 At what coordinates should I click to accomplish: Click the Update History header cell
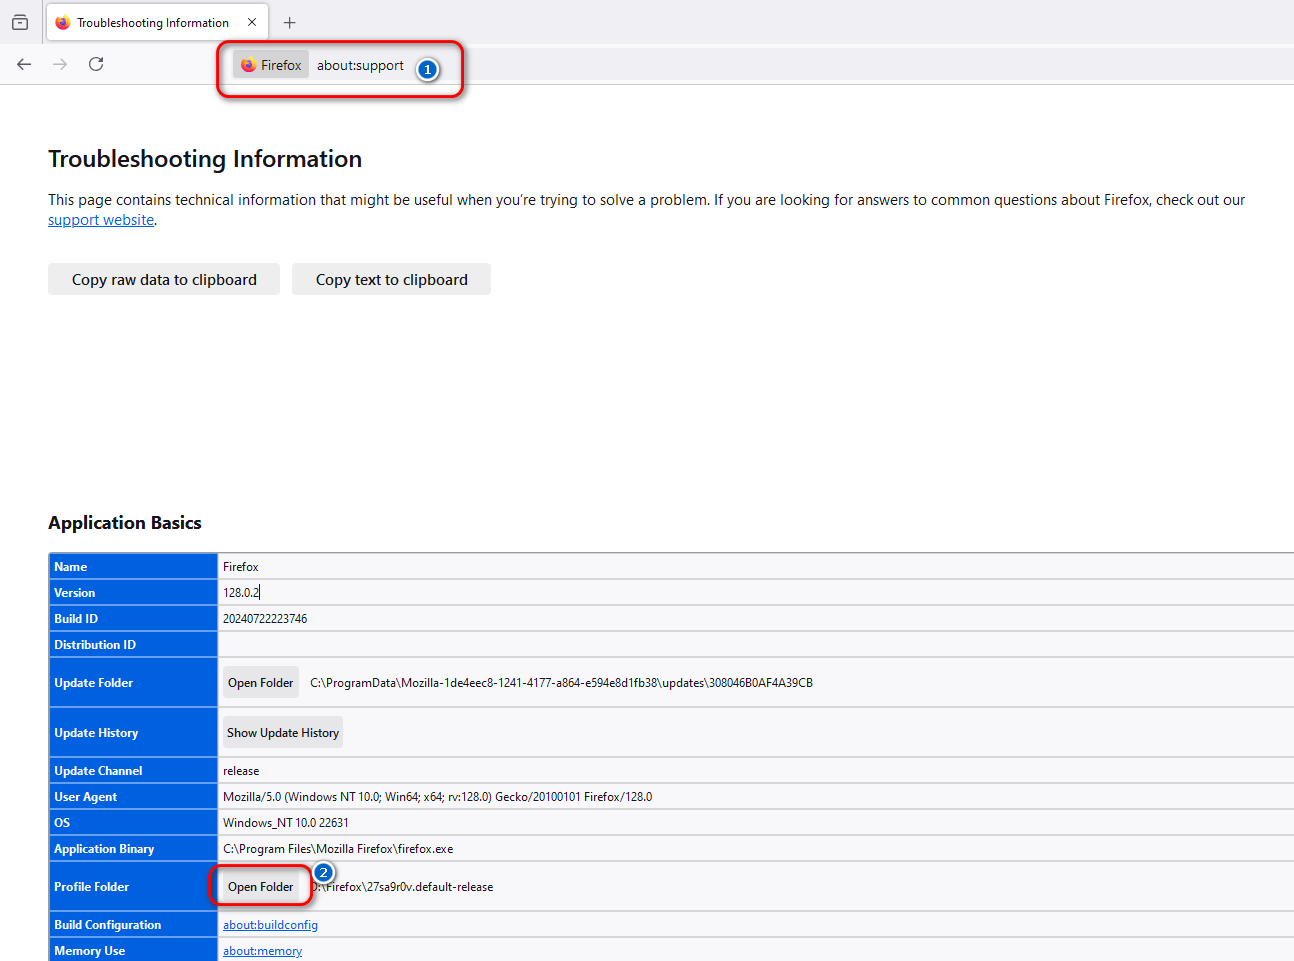(x=133, y=733)
